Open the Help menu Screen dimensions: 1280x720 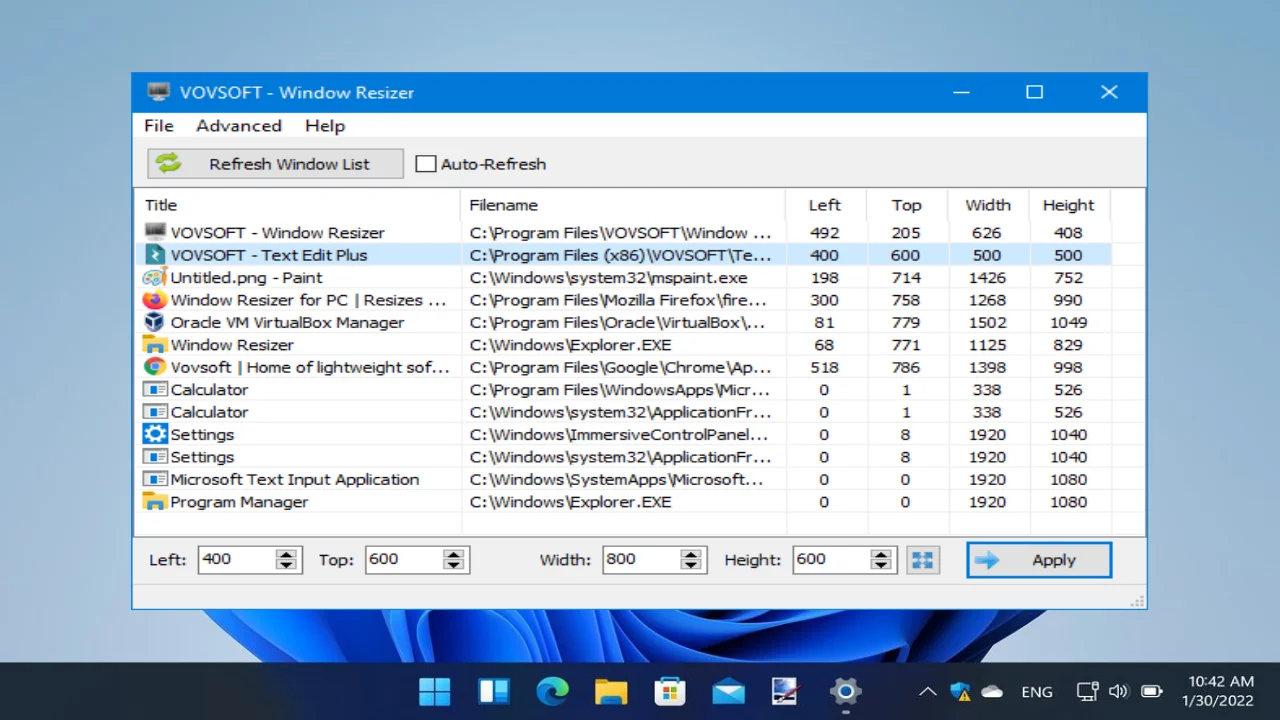pos(325,126)
